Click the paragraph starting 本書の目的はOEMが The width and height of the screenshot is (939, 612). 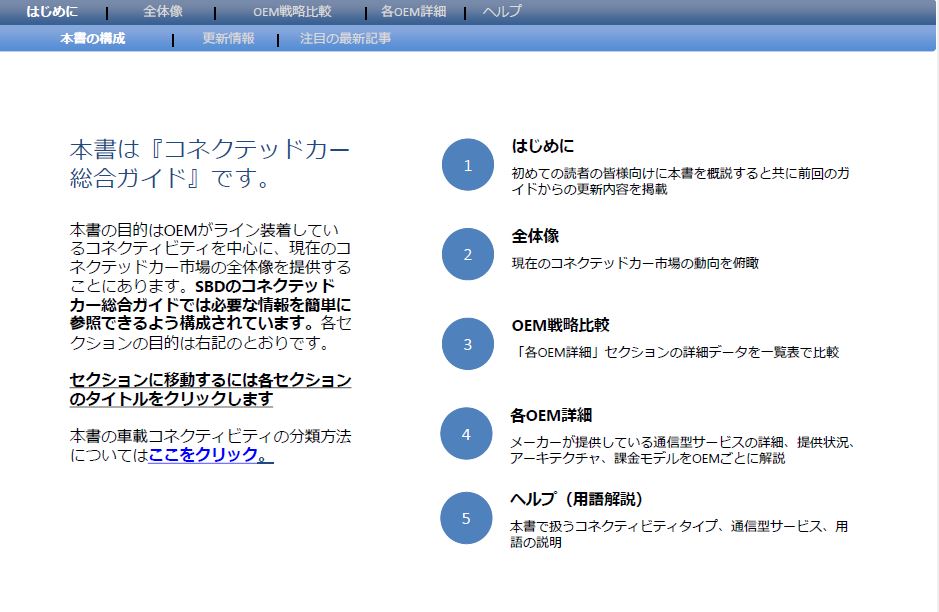pyautogui.click(x=210, y=286)
